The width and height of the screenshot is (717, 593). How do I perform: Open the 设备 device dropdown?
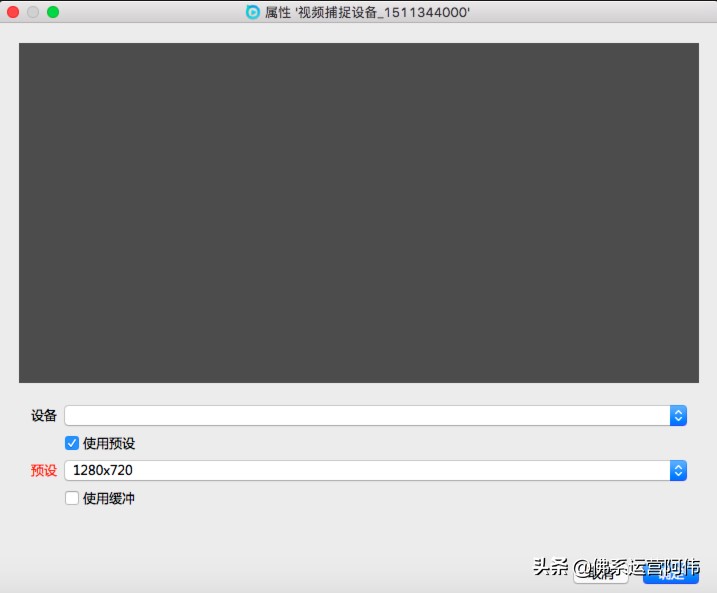[375, 415]
